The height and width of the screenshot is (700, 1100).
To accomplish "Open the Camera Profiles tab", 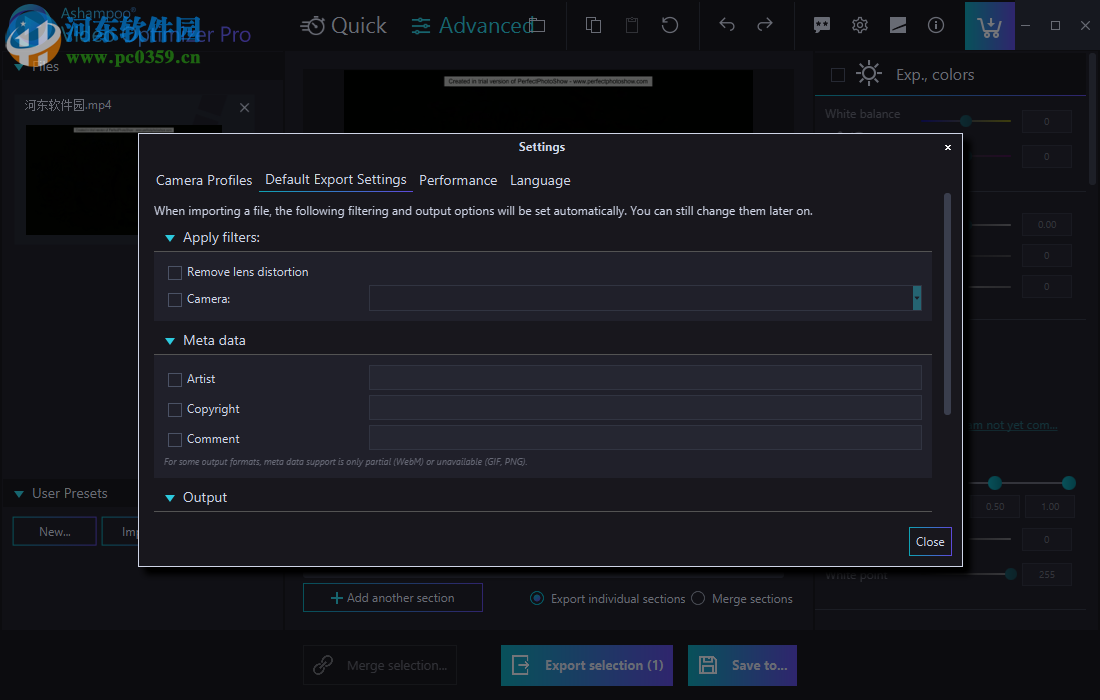I will coord(204,180).
